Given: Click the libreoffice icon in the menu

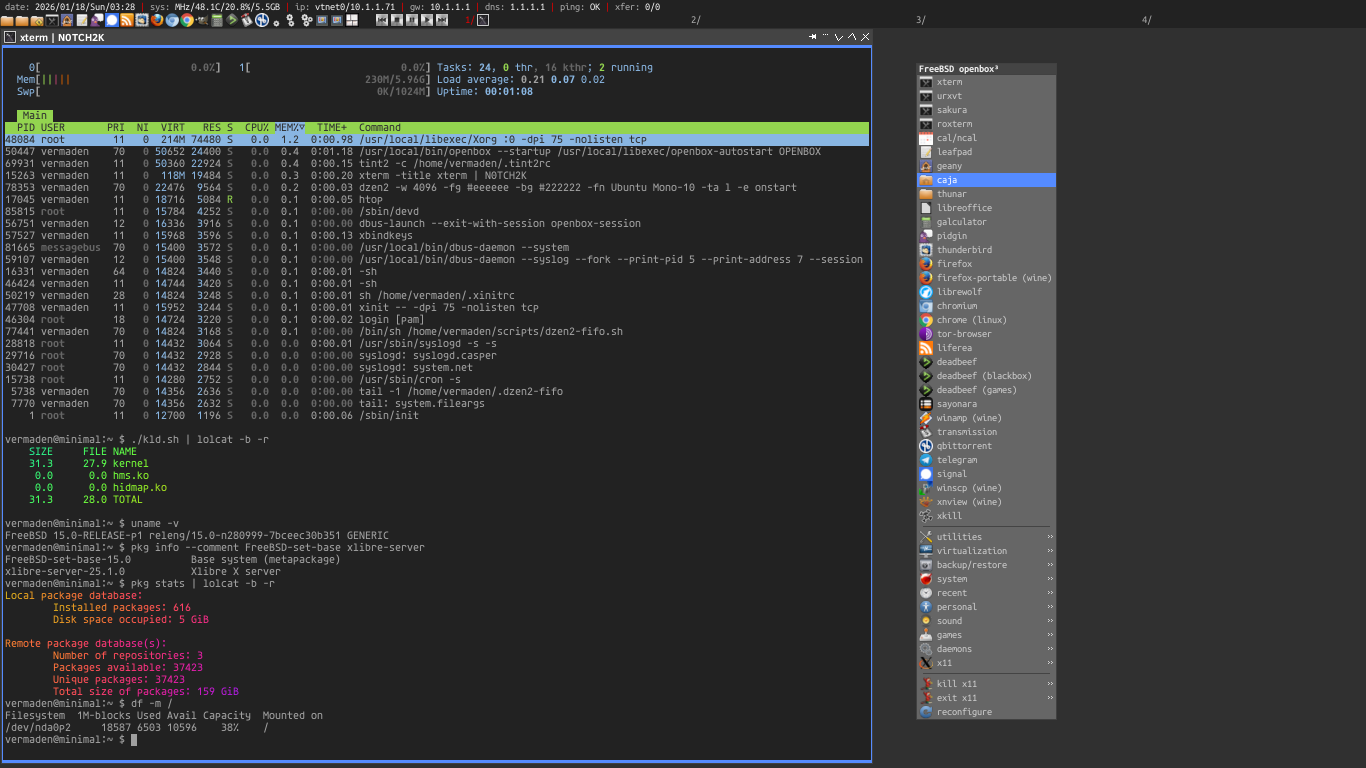Looking at the screenshot, I should pos(924,208).
